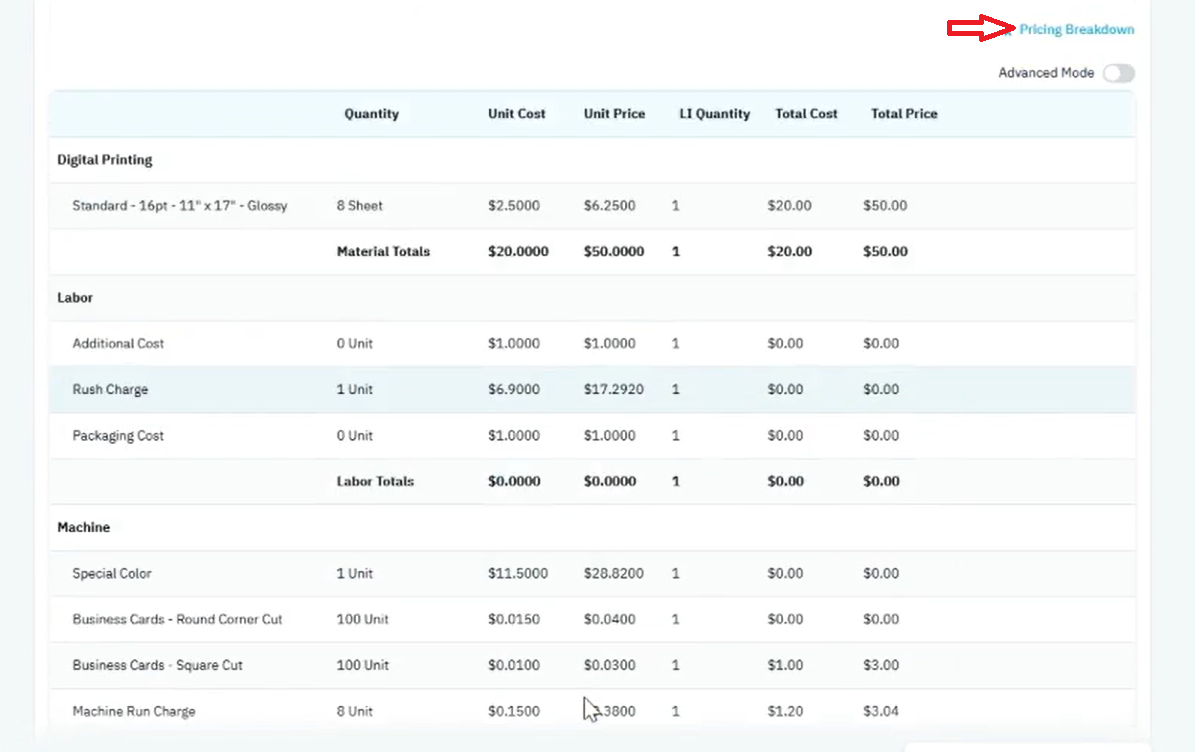Screen dimensions: 1195x752
Task: Select the Digital Printing section heading
Action: (x=104, y=160)
